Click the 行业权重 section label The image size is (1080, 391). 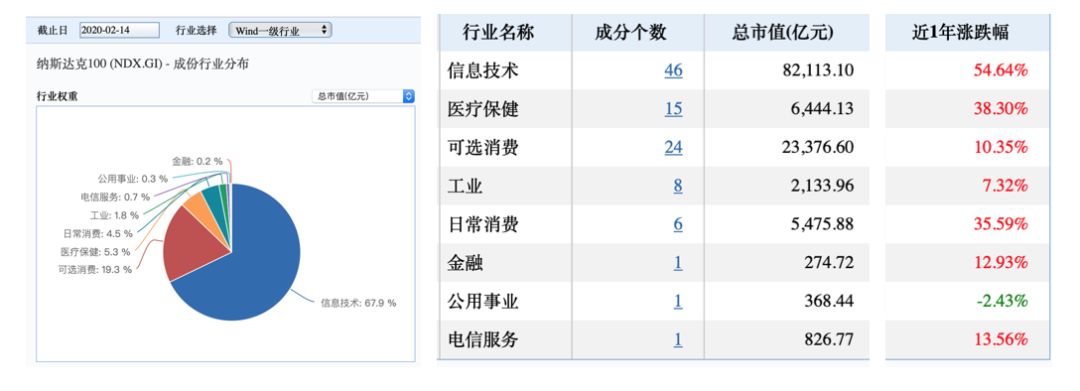tap(57, 96)
